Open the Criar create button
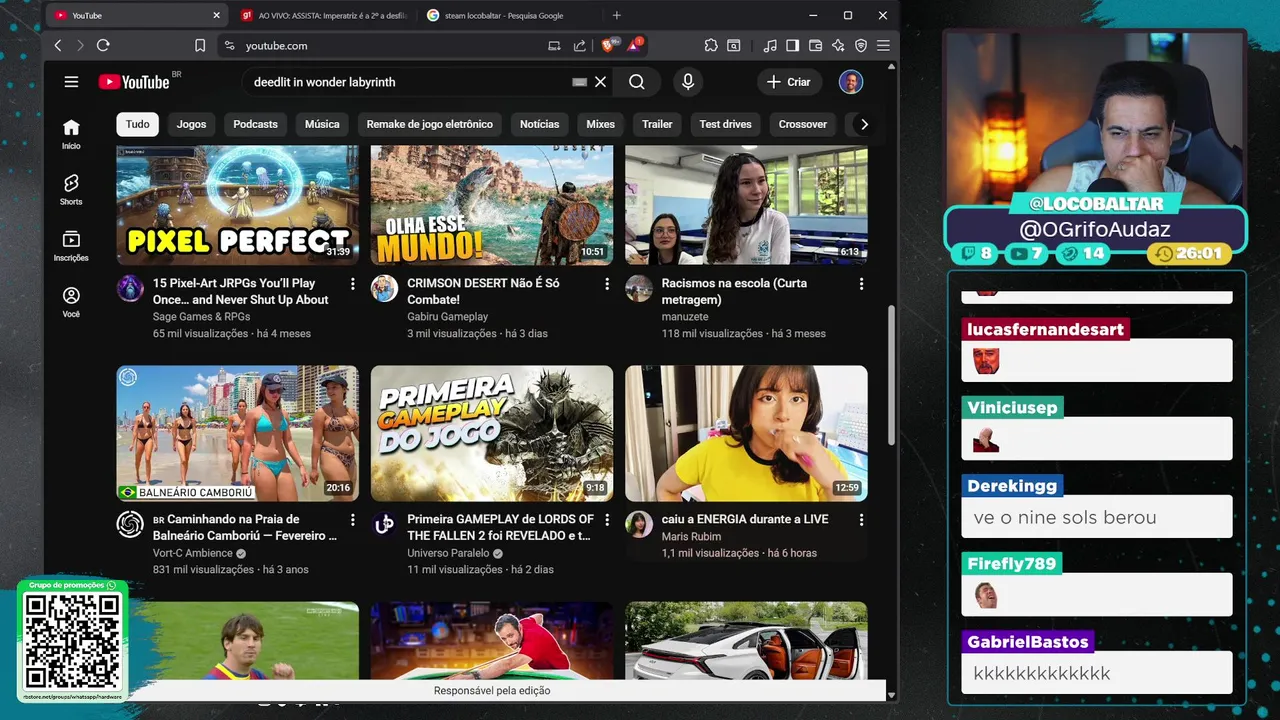The image size is (1280, 720). click(x=789, y=82)
